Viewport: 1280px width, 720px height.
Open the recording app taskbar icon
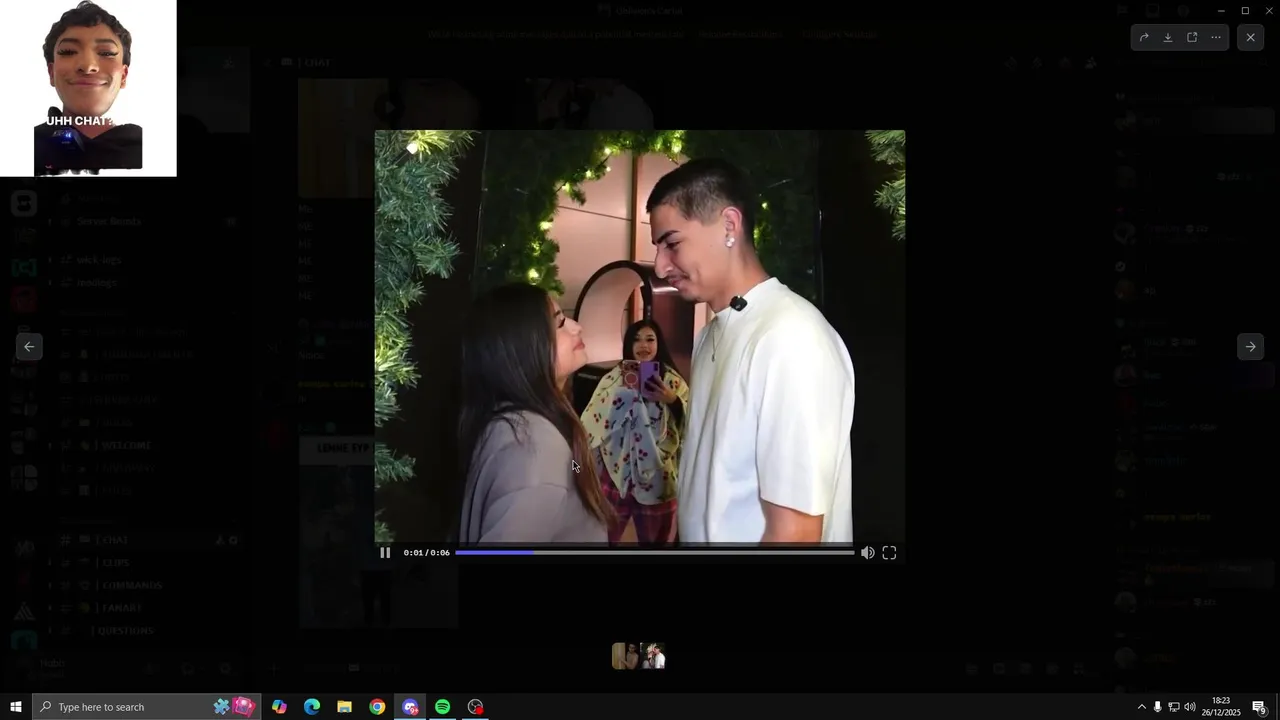pos(475,707)
